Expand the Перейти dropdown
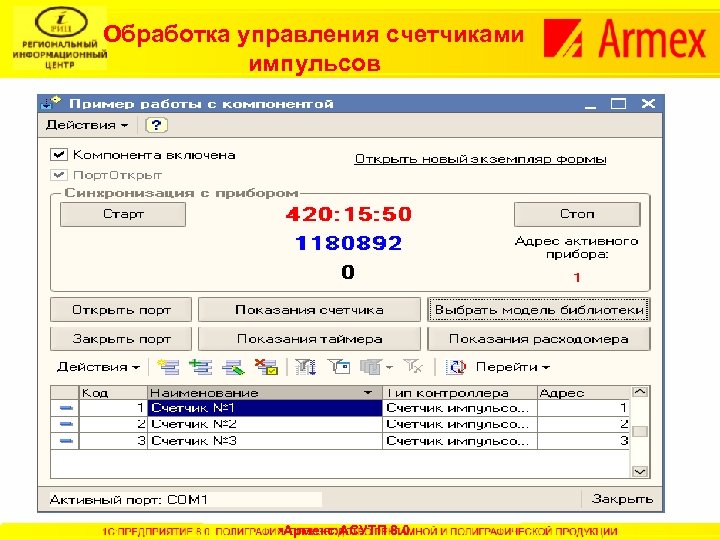The height and width of the screenshot is (540, 720). click(512, 367)
